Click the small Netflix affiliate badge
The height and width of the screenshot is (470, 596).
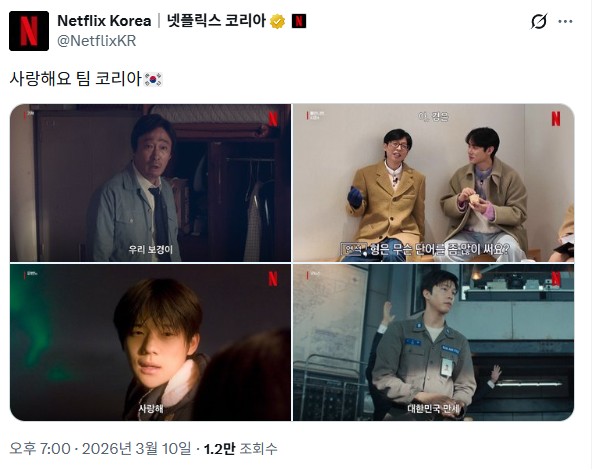point(299,21)
